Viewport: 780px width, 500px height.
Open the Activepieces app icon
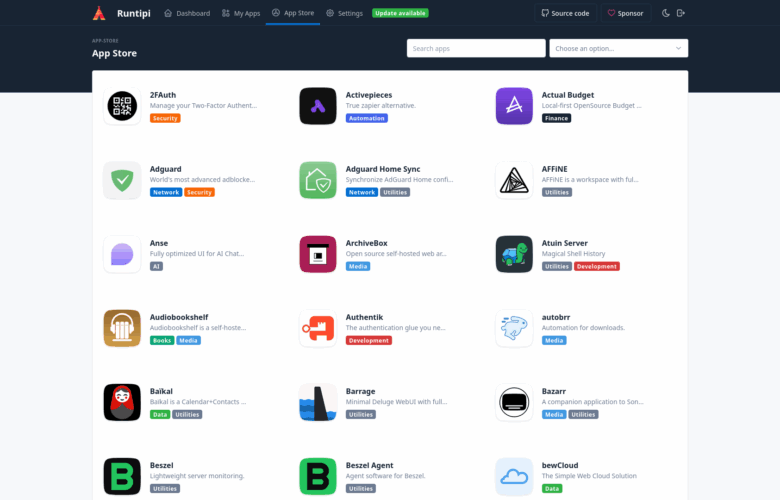318,106
